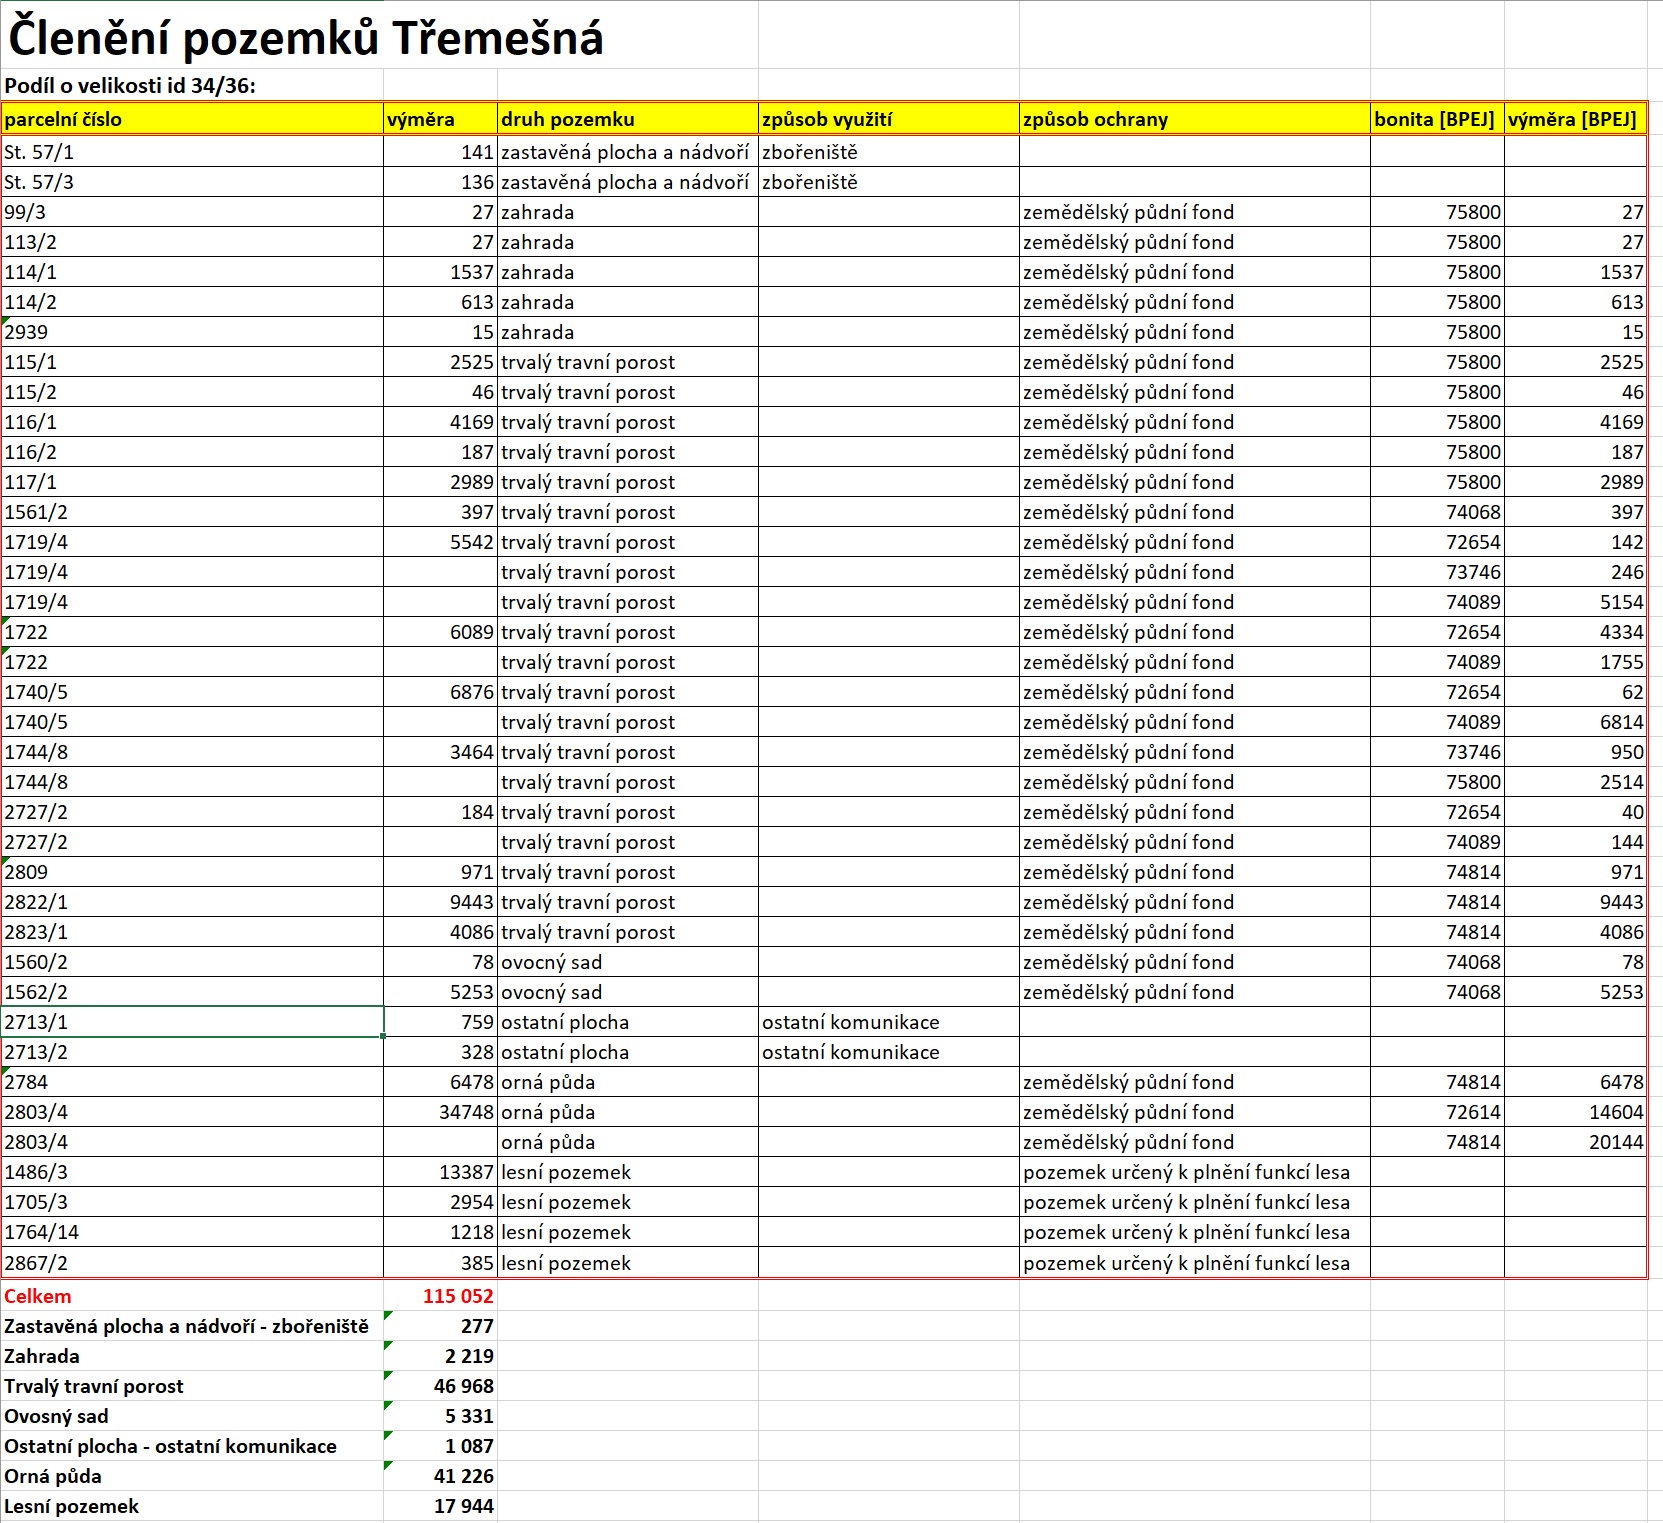Click the "Zahrada" summary label
The image size is (1663, 1523).
click(x=42, y=1356)
